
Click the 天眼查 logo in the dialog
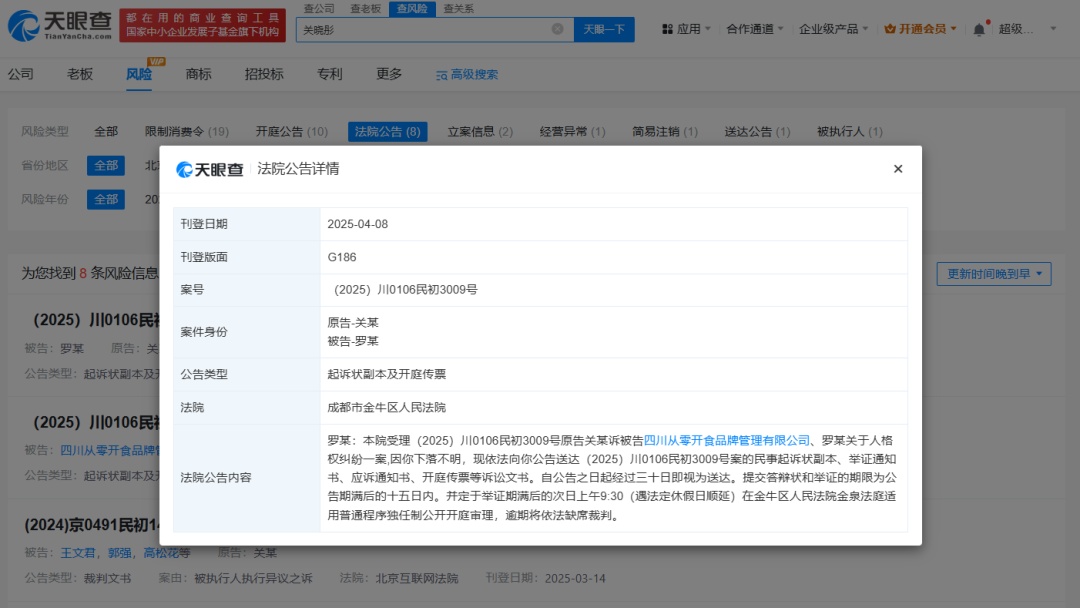pos(210,169)
